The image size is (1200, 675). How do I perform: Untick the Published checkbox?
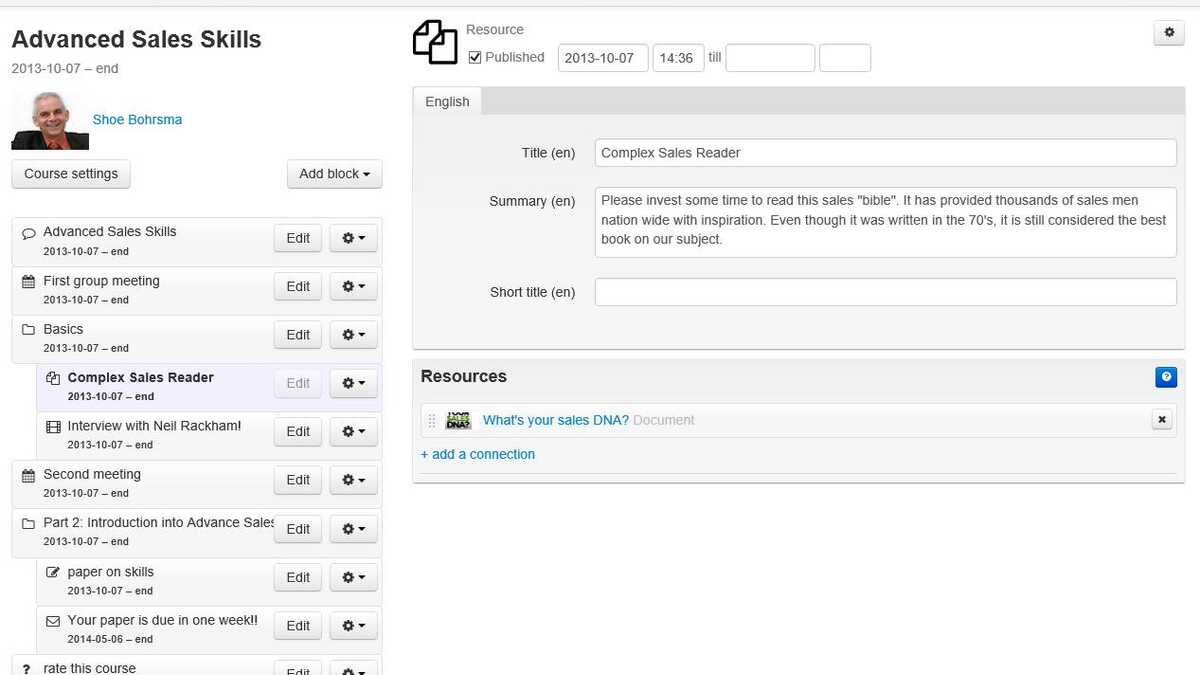[x=475, y=57]
